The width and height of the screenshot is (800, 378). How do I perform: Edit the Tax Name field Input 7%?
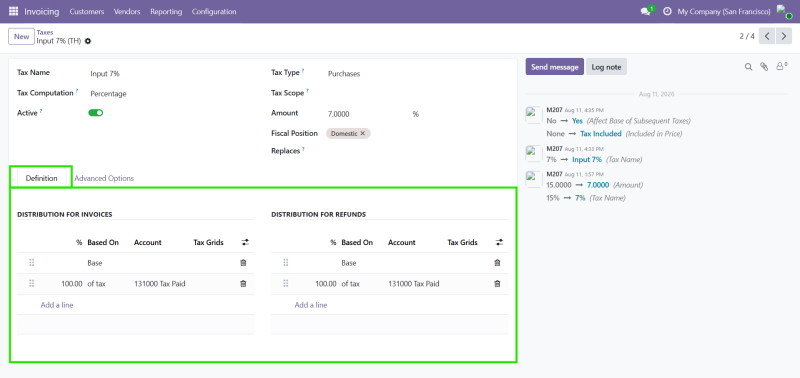pos(171,73)
